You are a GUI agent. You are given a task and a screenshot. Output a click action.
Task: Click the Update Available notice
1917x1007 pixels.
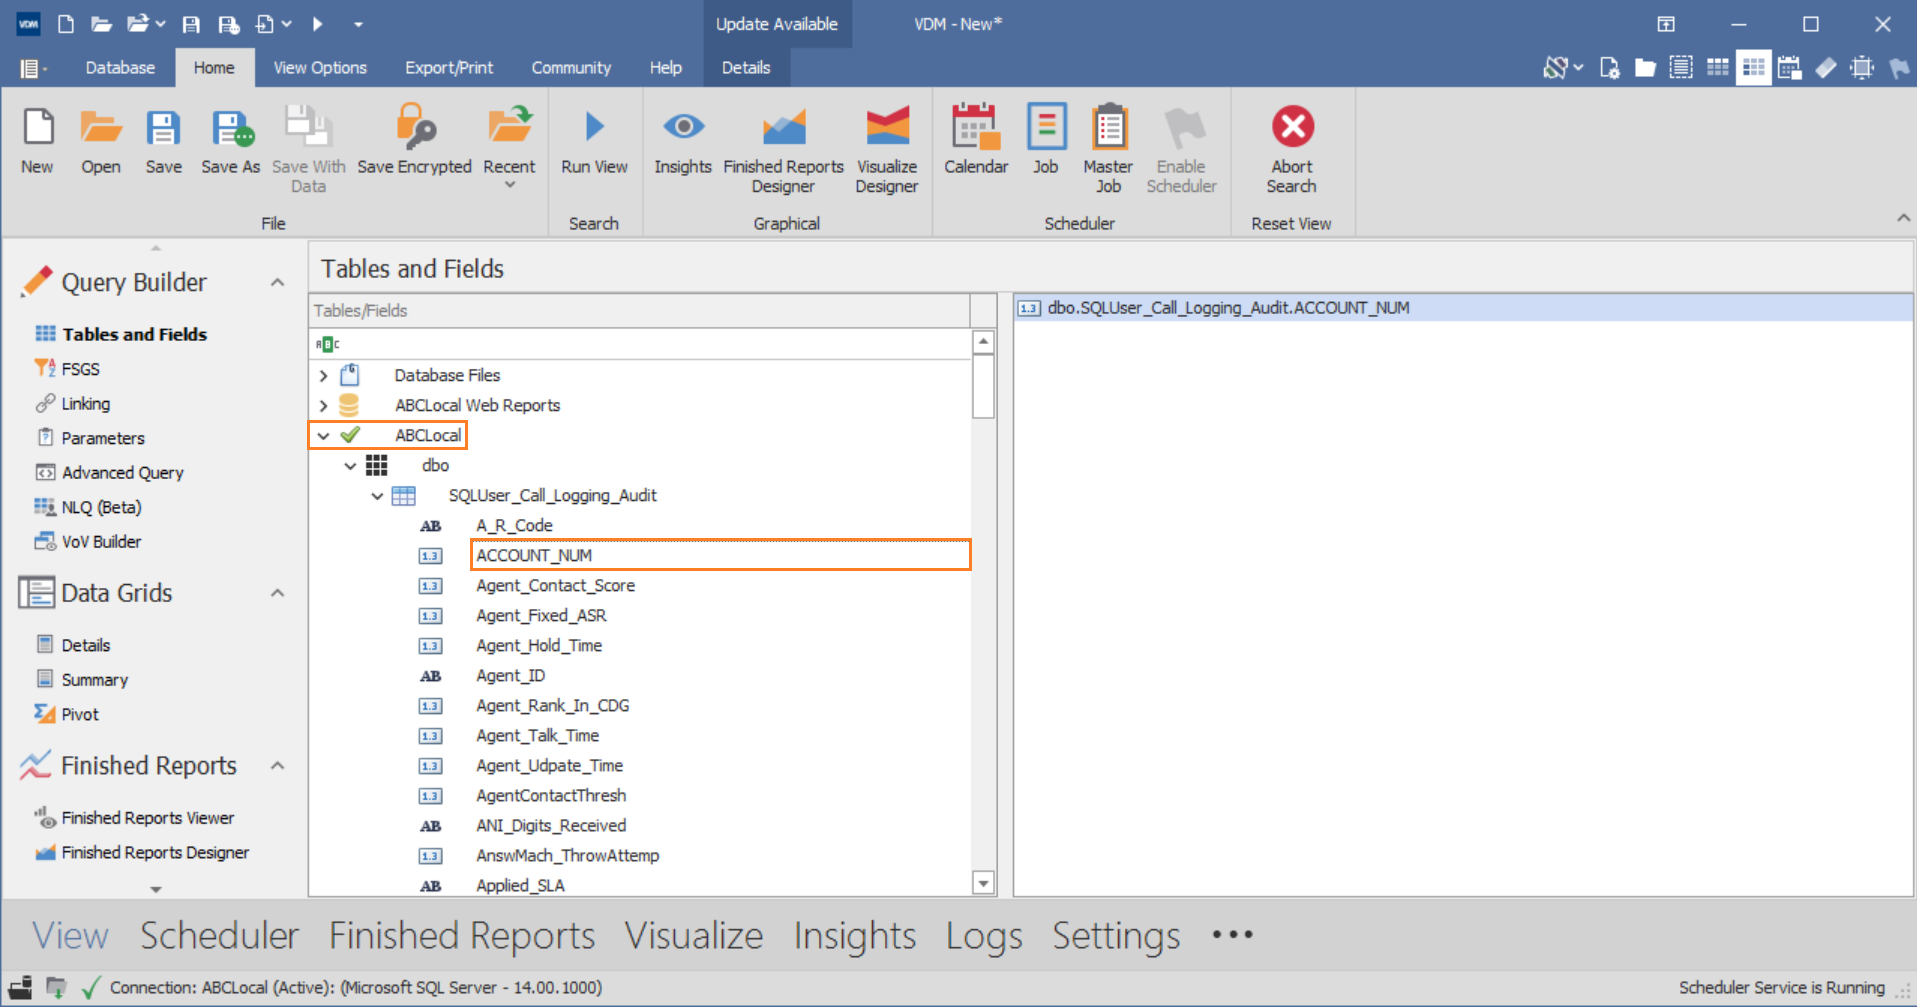(x=777, y=24)
